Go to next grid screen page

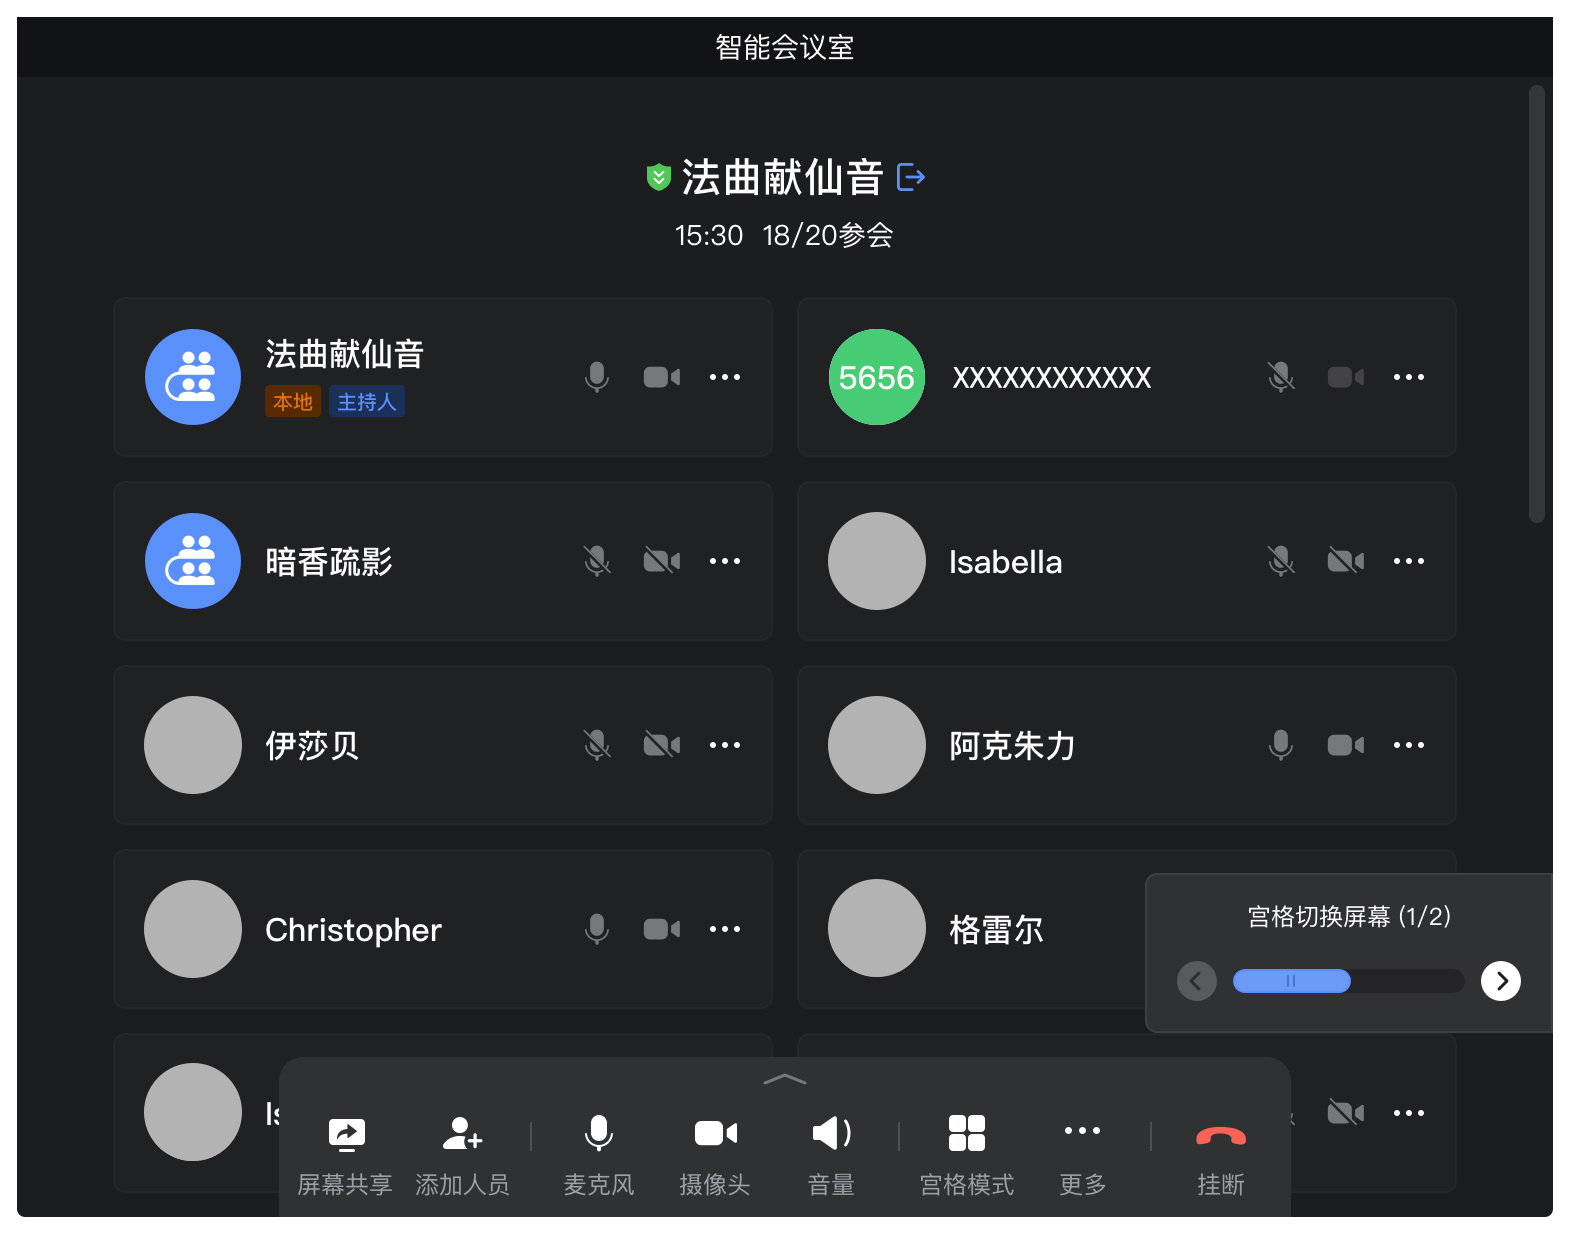(1501, 981)
